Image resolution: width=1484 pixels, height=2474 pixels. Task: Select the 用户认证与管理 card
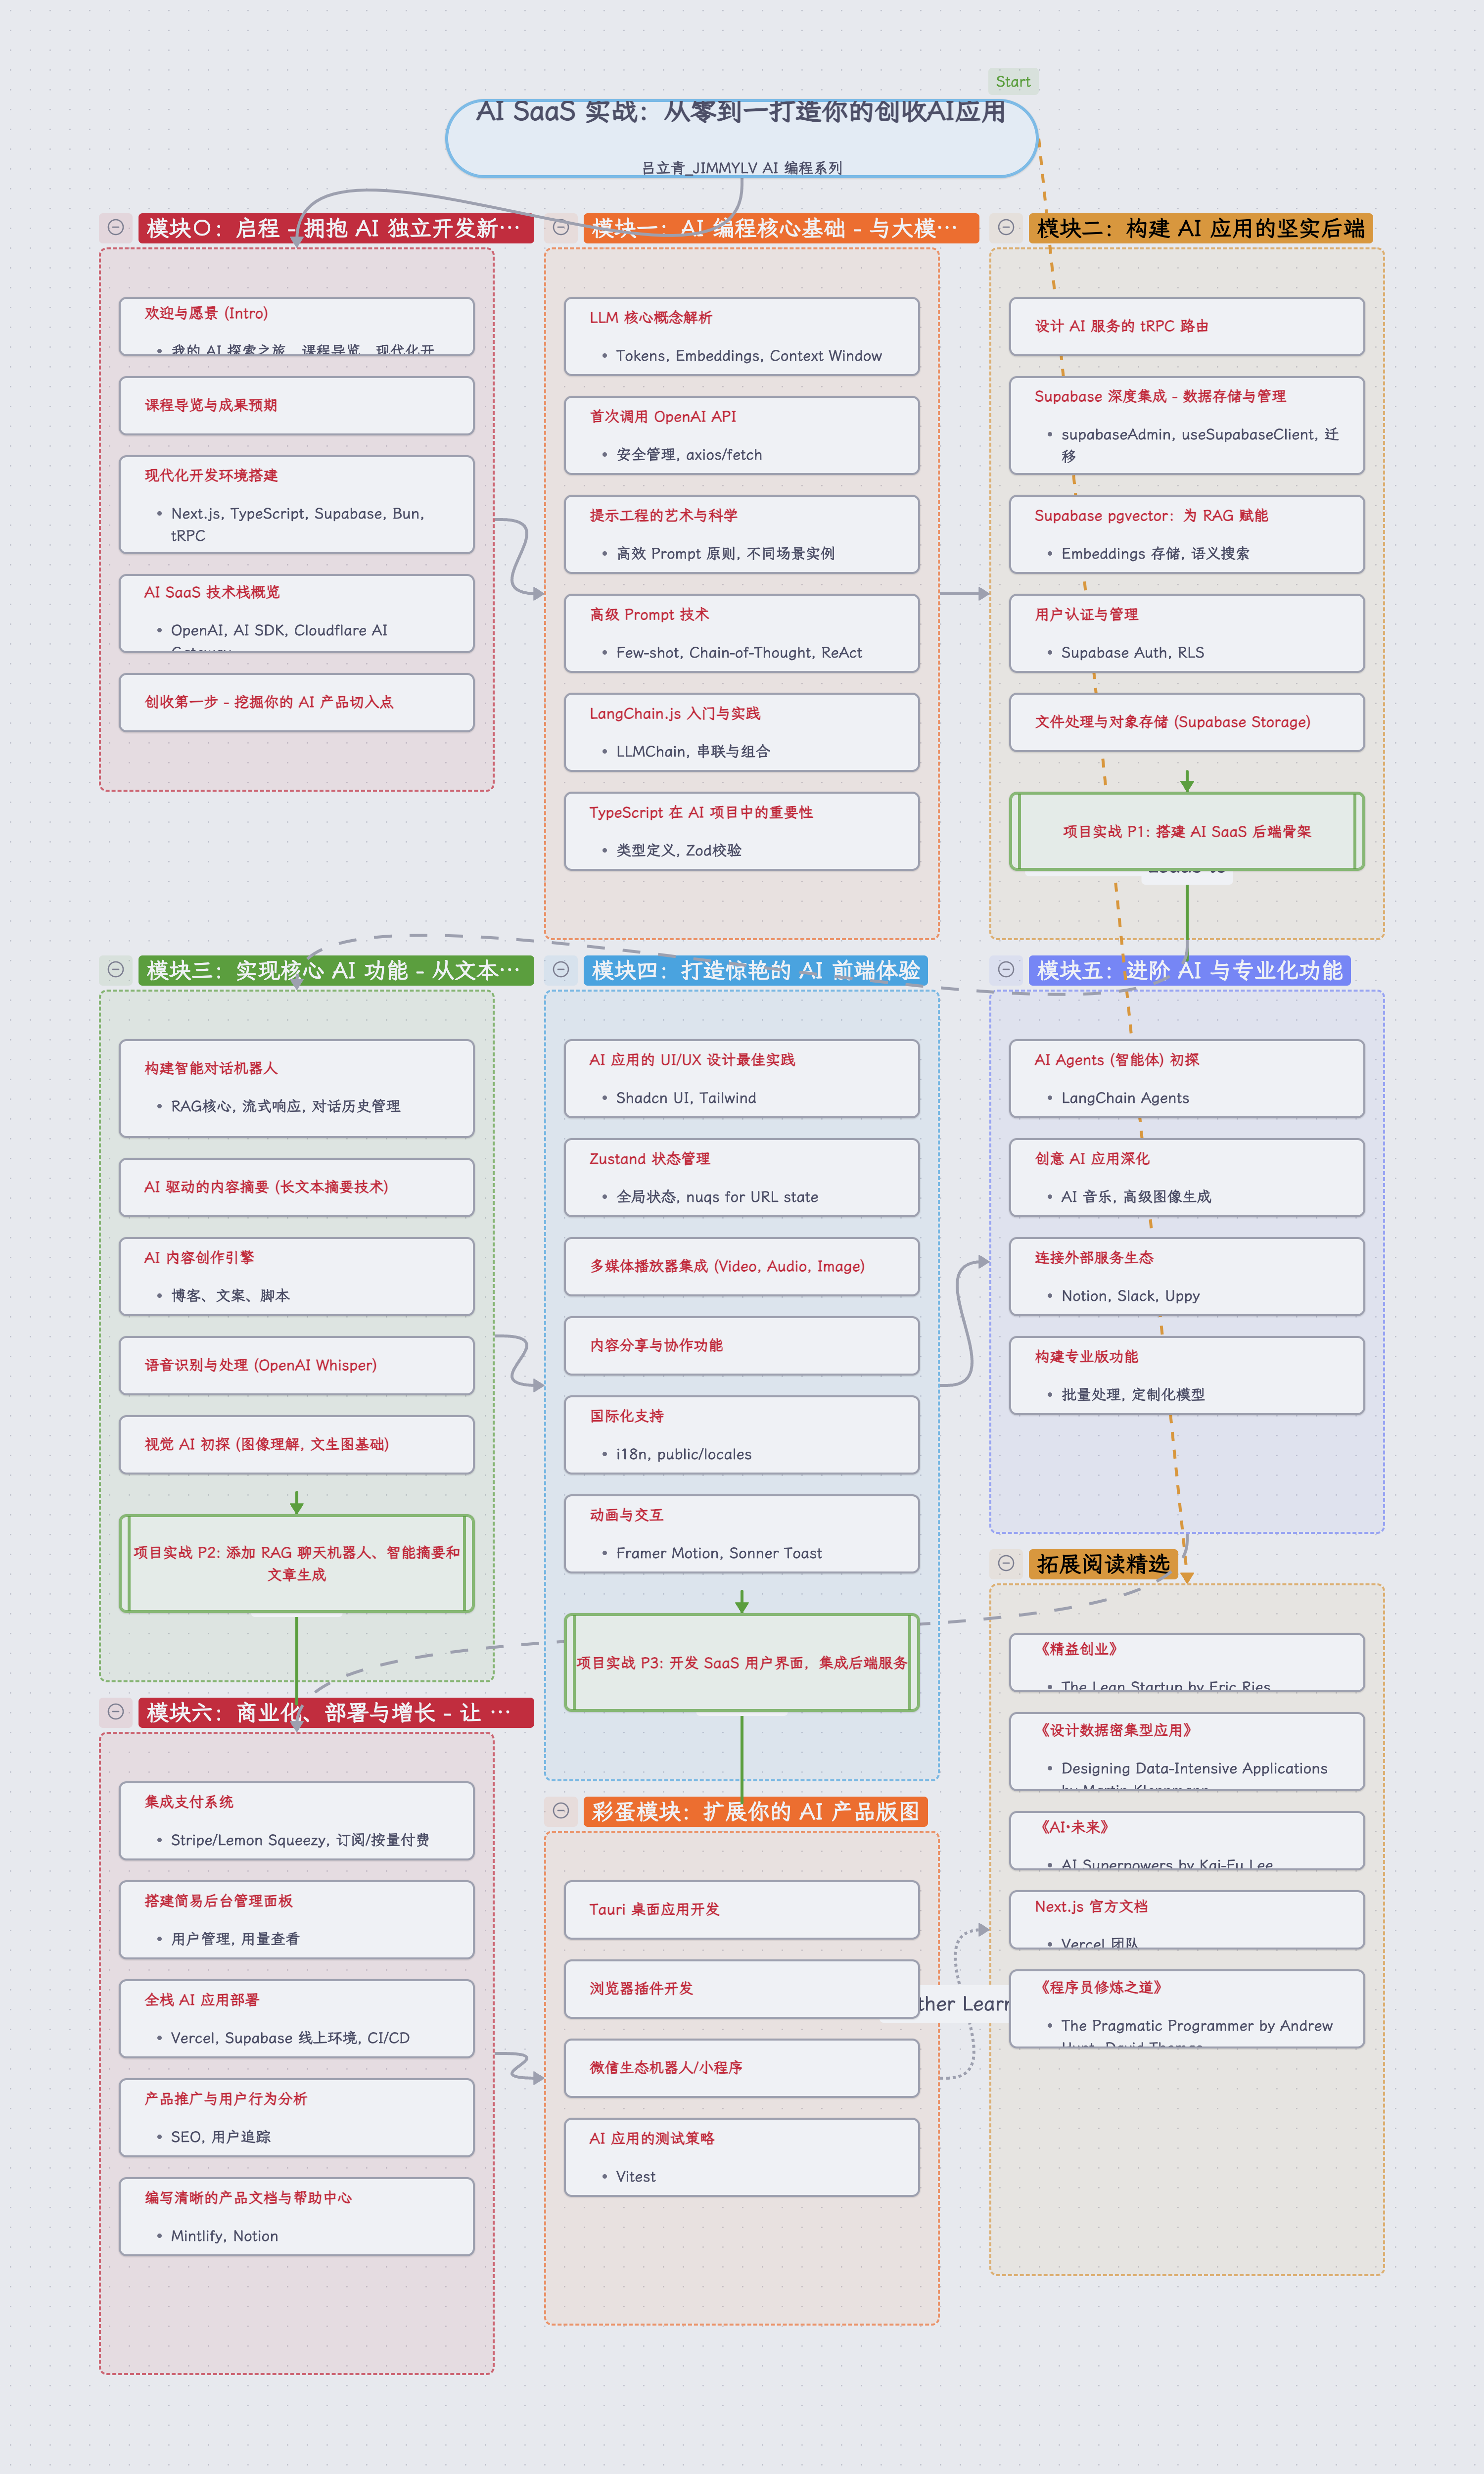point(1186,633)
